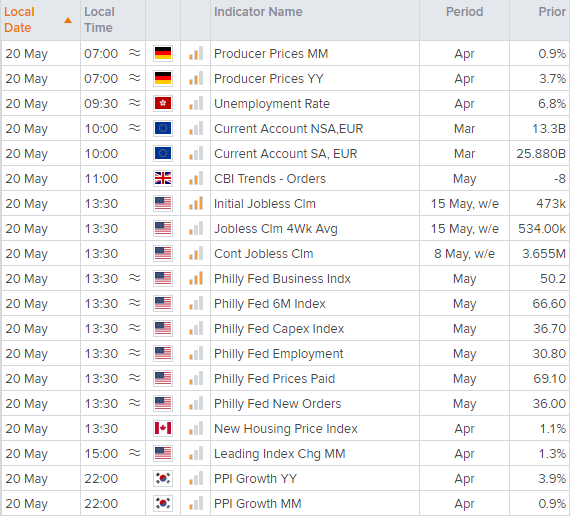Open the Producer Prices YY indicator
Screen dimensions: 570x516
click(x=269, y=79)
